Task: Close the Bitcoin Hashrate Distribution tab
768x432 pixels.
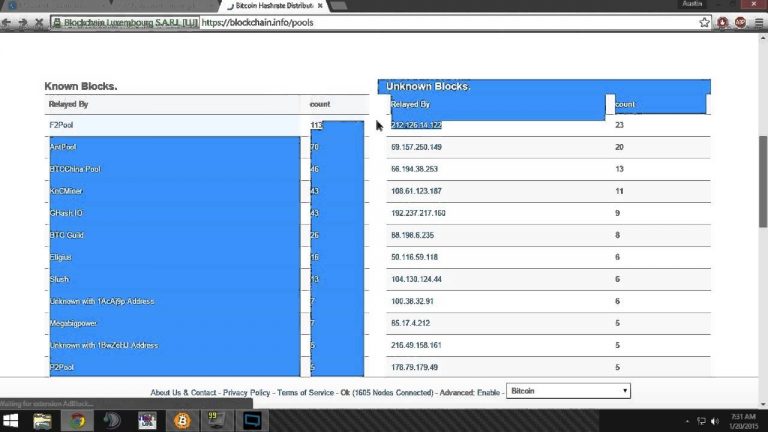Action: coord(320,6)
